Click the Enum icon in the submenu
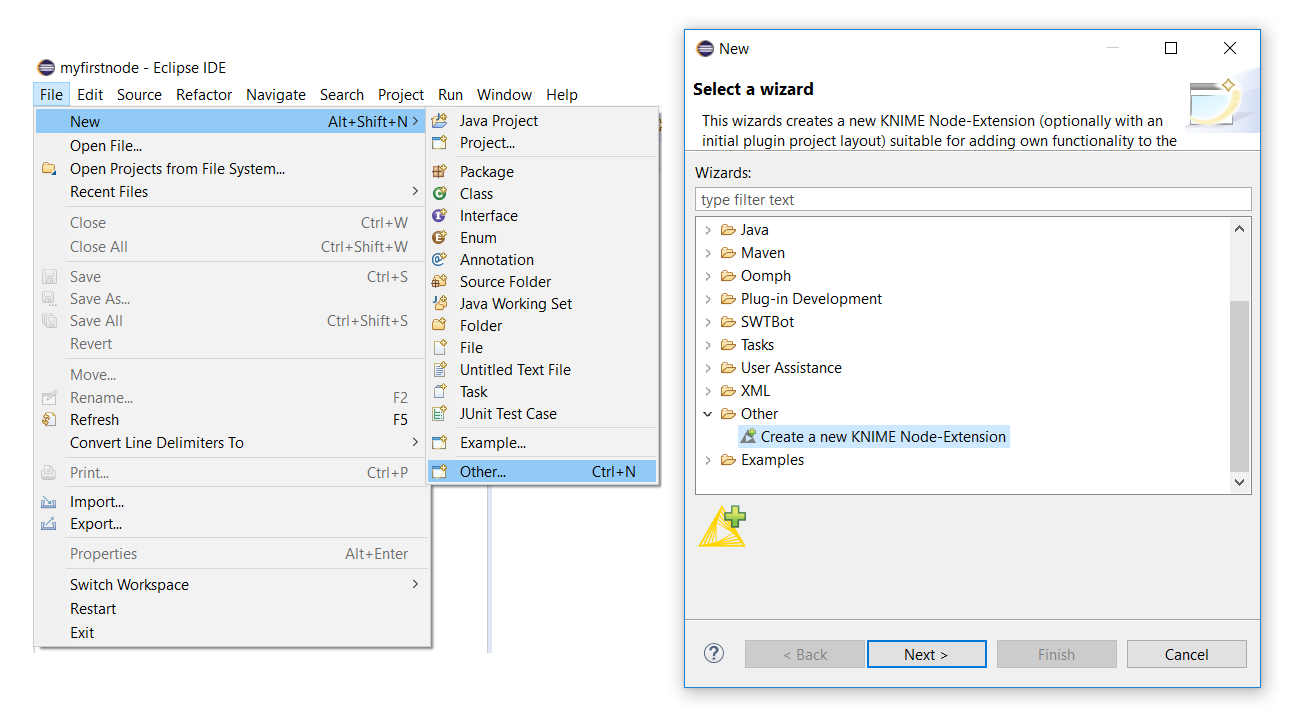The width and height of the screenshot is (1301, 722). coord(439,238)
